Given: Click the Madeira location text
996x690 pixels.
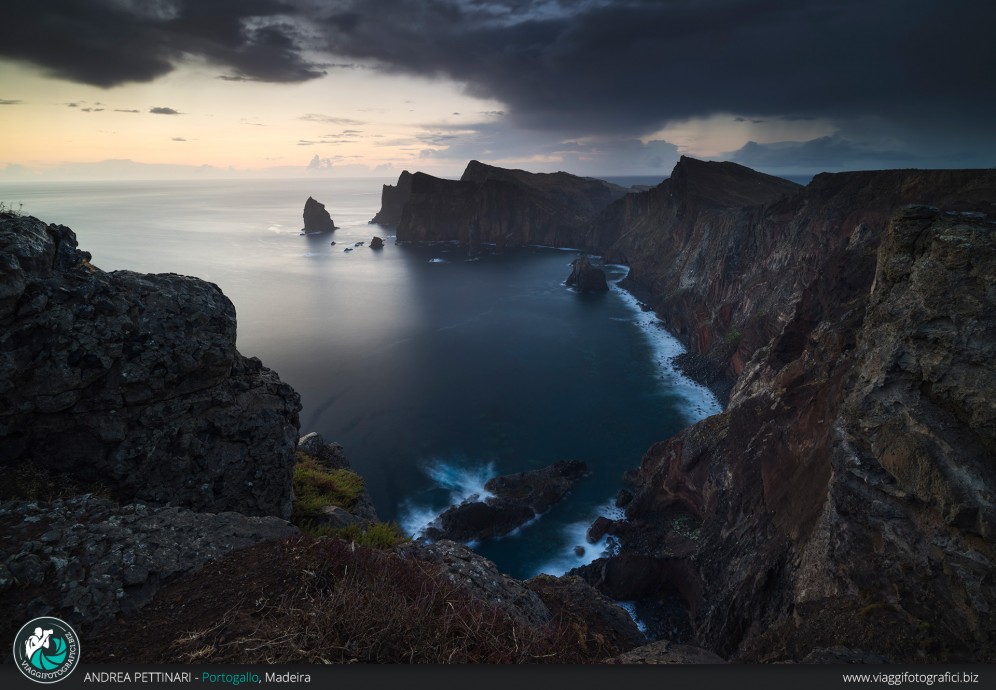Looking at the screenshot, I should pyautogui.click(x=288, y=677).
